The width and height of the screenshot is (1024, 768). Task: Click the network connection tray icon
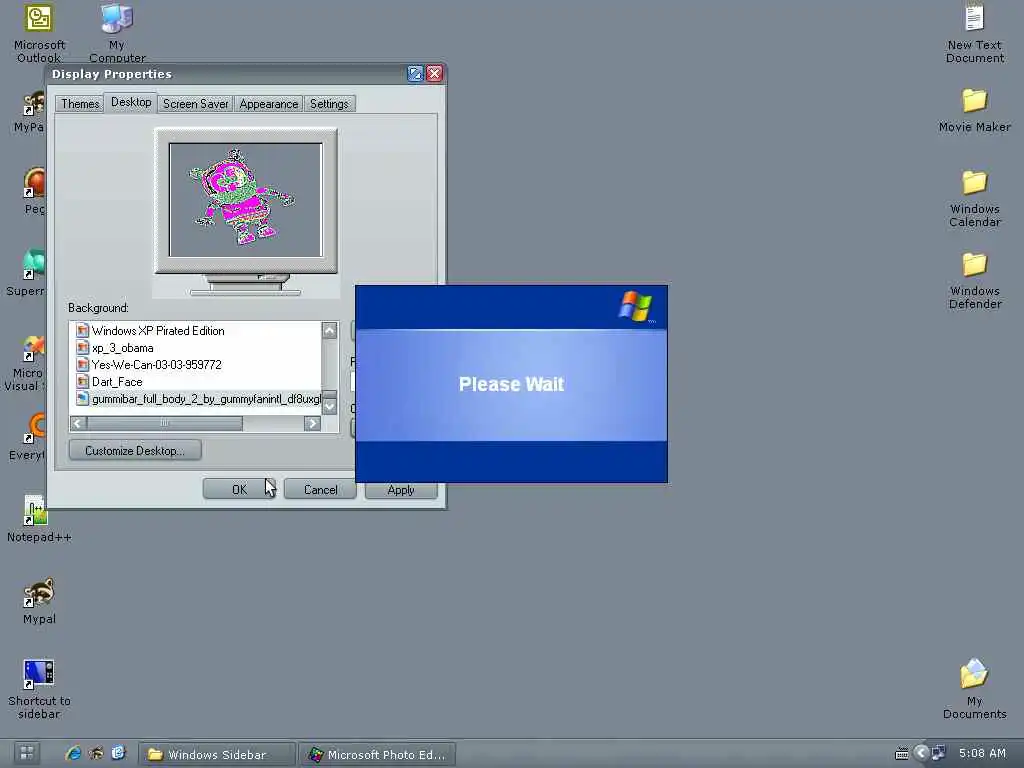coord(938,754)
